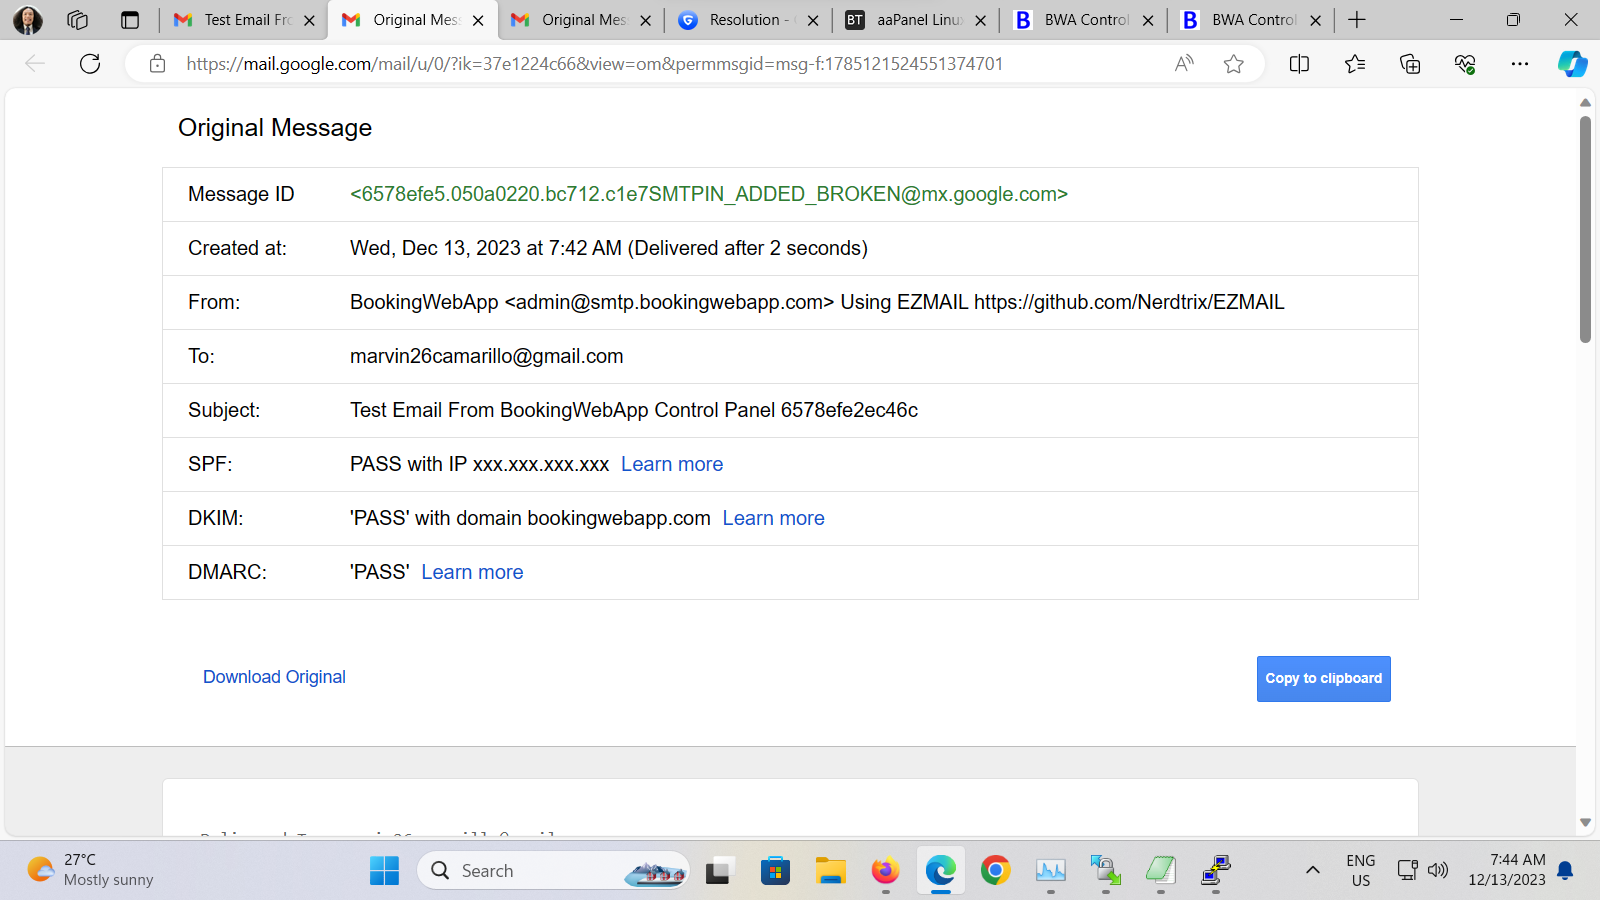Viewport: 1600px width, 900px height.
Task: Activate Read Aloud in address bar
Action: 1184,64
